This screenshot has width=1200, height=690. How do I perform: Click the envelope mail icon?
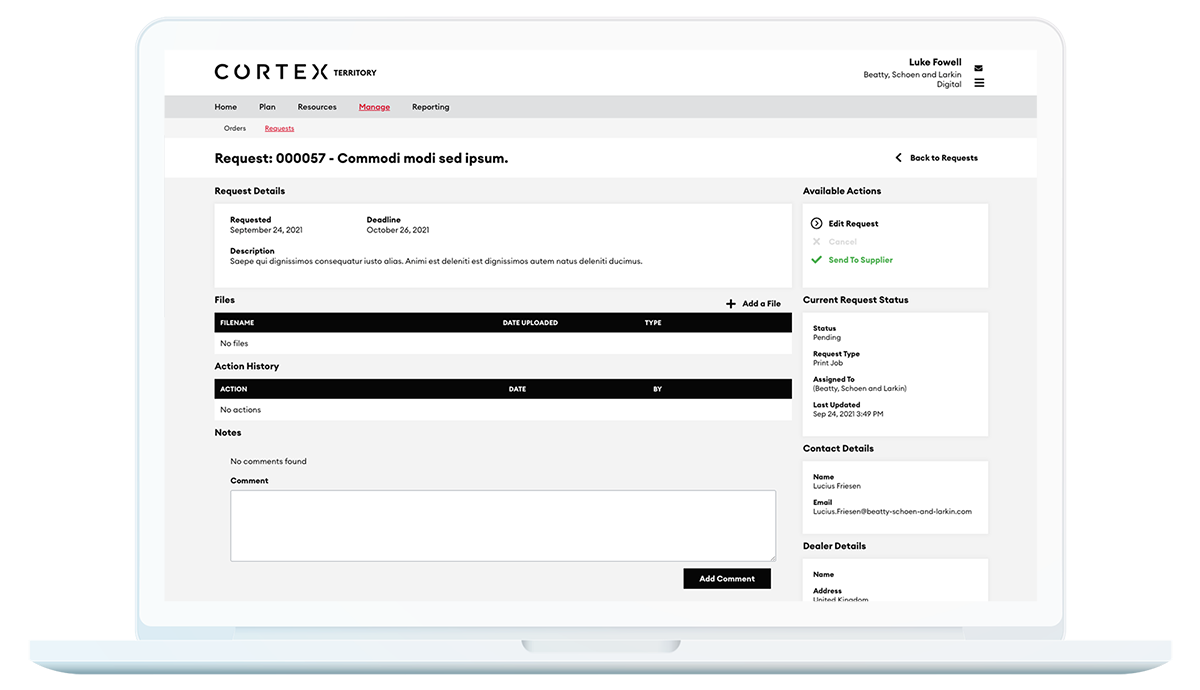coord(979,69)
